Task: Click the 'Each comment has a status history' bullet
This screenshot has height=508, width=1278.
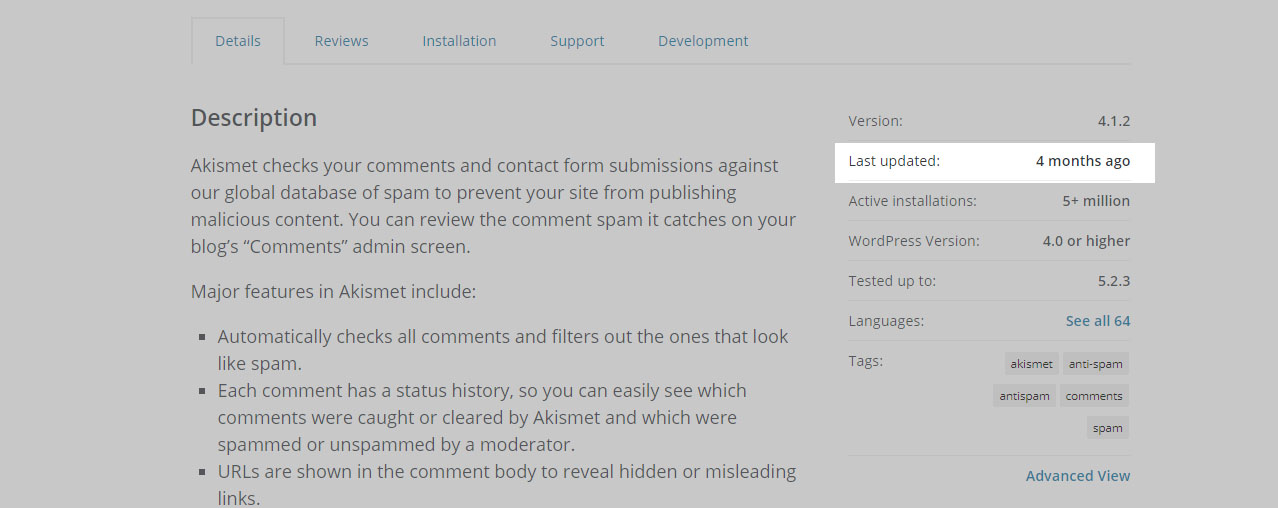Action: click(482, 417)
